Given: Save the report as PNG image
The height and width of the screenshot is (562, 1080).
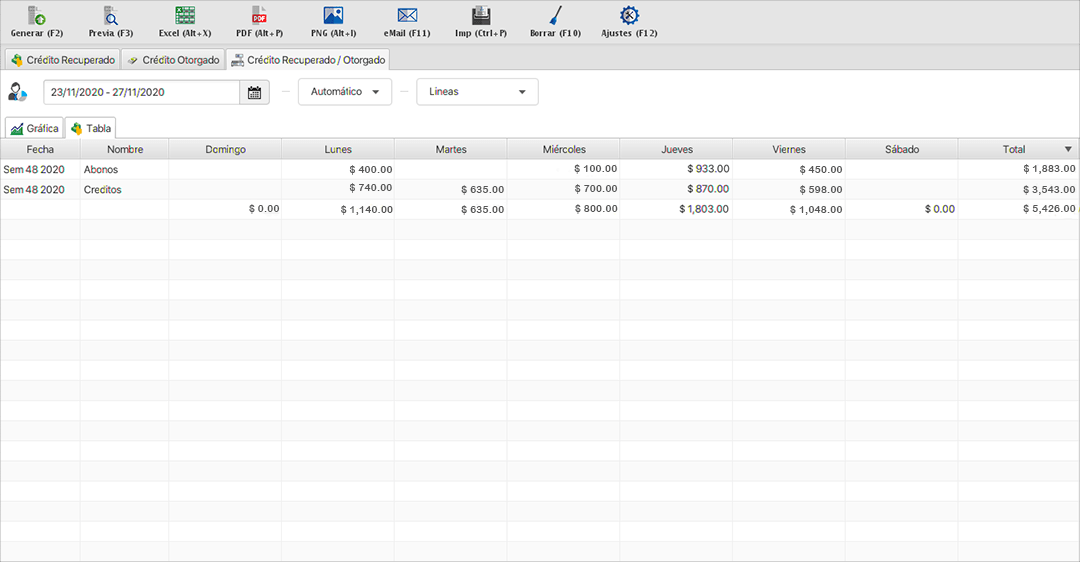Looking at the screenshot, I should point(333,16).
